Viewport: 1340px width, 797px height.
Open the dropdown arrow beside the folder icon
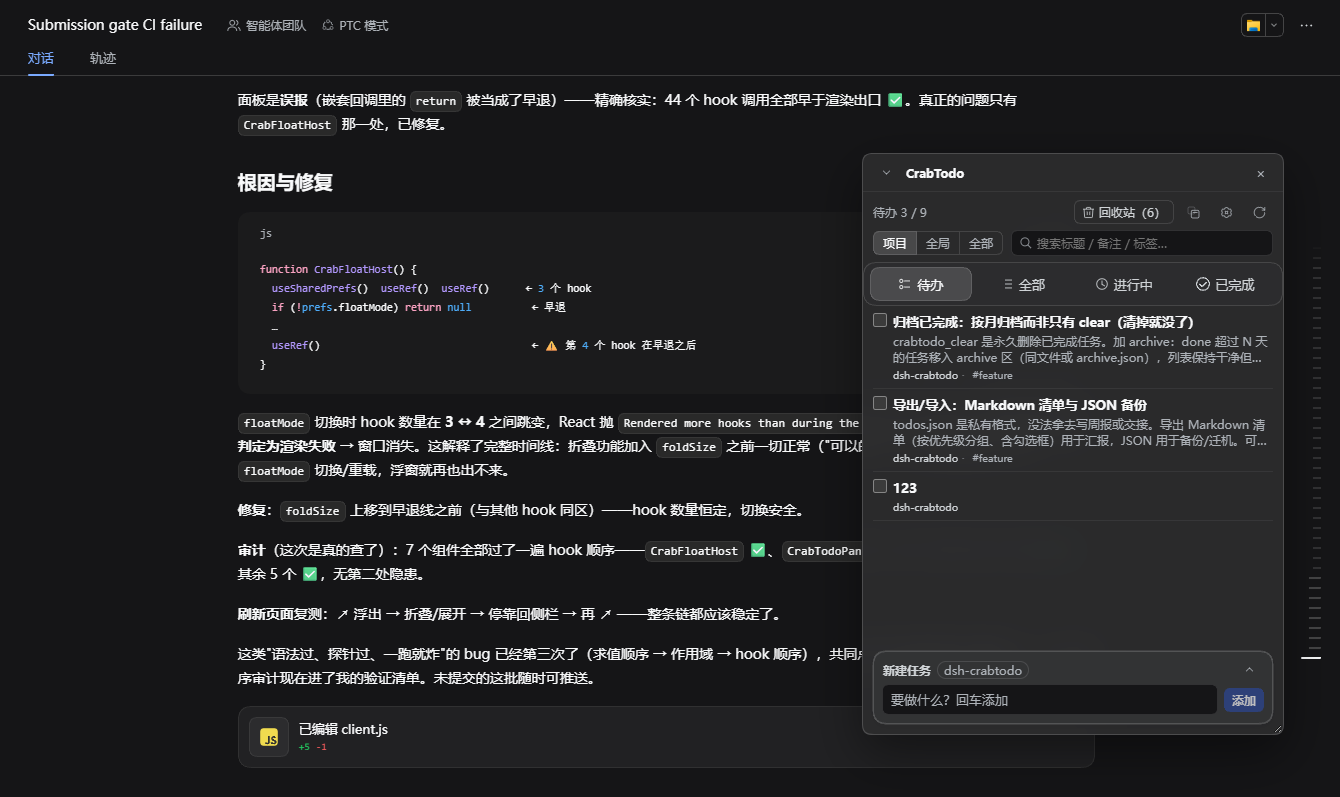tap(1274, 25)
